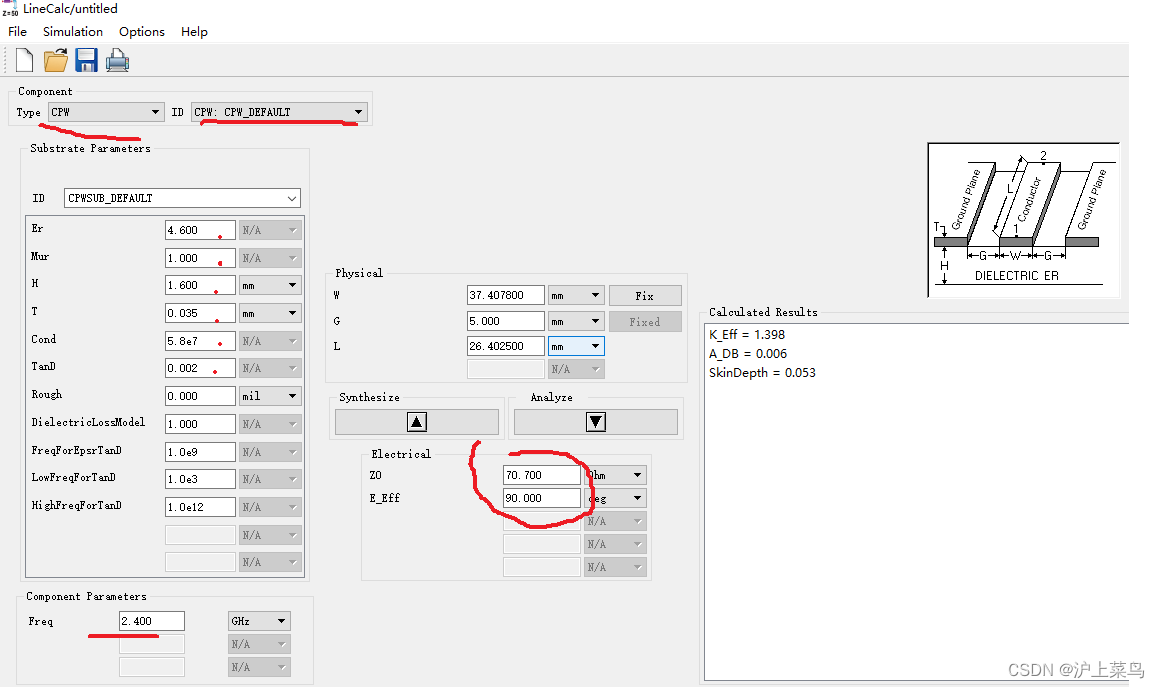Open the G unit mm dropdown
This screenshot has width=1160, height=688.
point(576,321)
